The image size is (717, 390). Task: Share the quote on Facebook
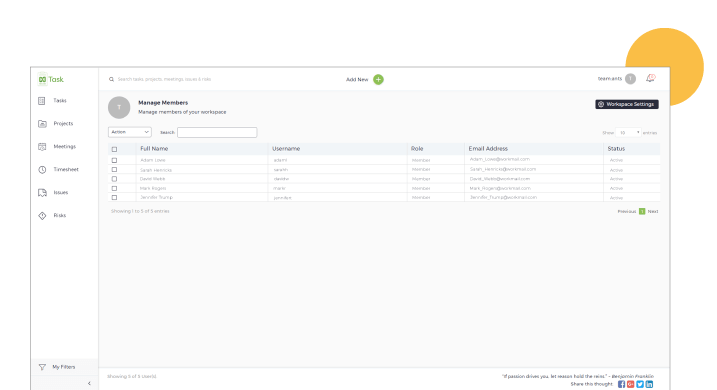[621, 384]
